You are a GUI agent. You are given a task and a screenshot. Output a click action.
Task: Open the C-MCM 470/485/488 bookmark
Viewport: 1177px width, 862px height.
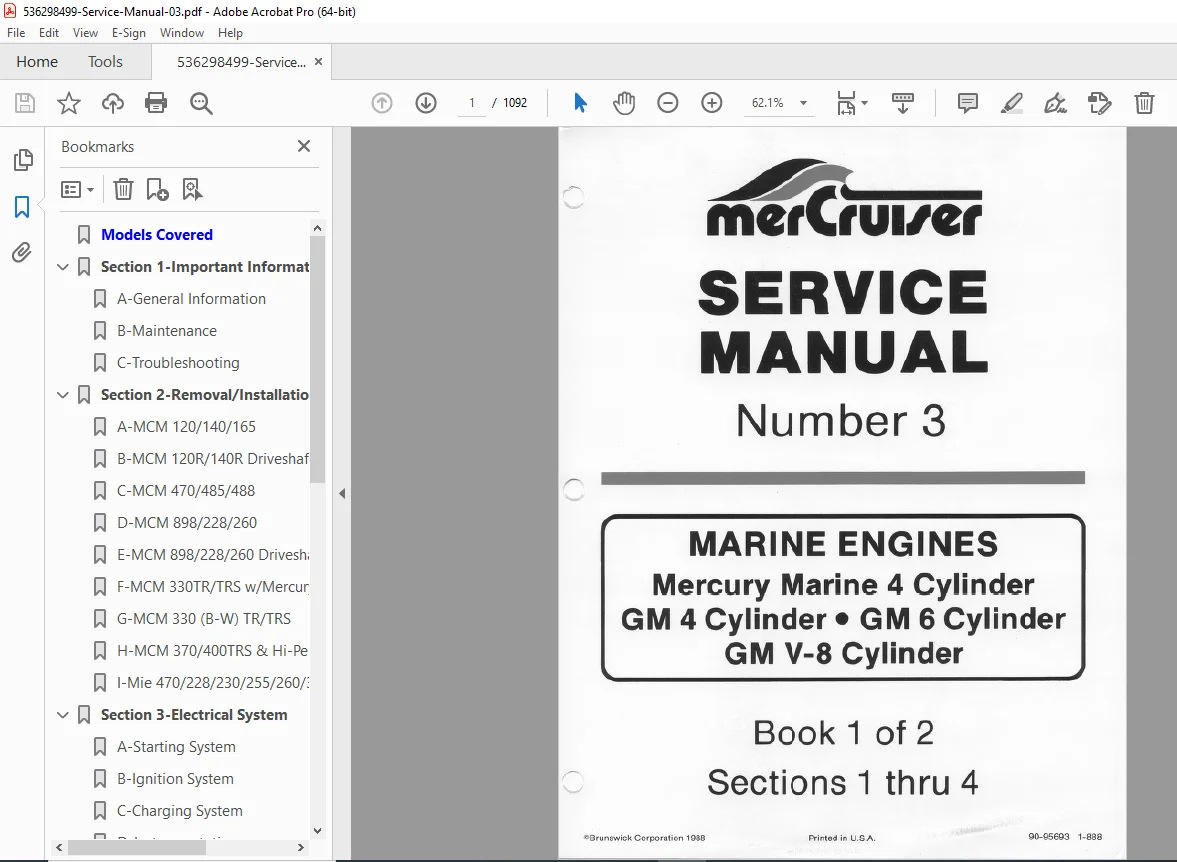click(x=186, y=491)
